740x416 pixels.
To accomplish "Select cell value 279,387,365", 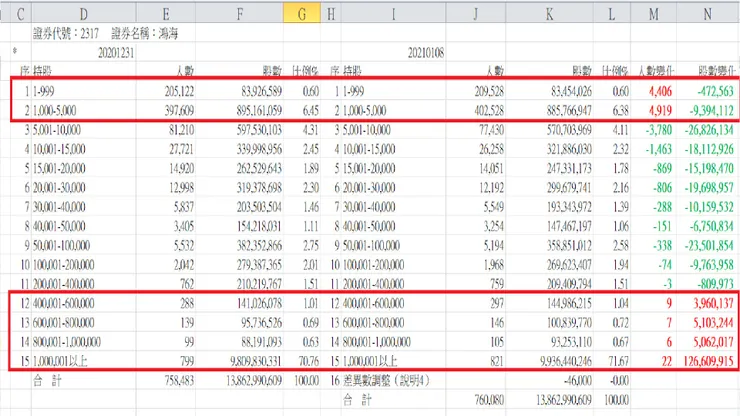I will [x=259, y=265].
